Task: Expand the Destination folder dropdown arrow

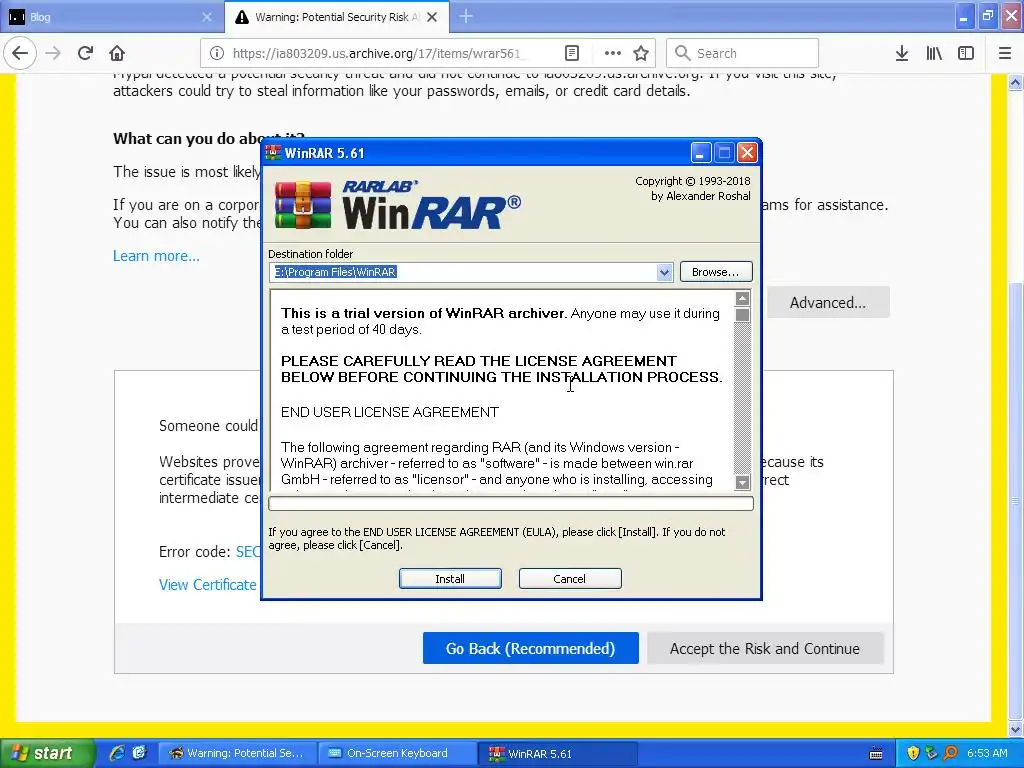Action: pyautogui.click(x=664, y=272)
